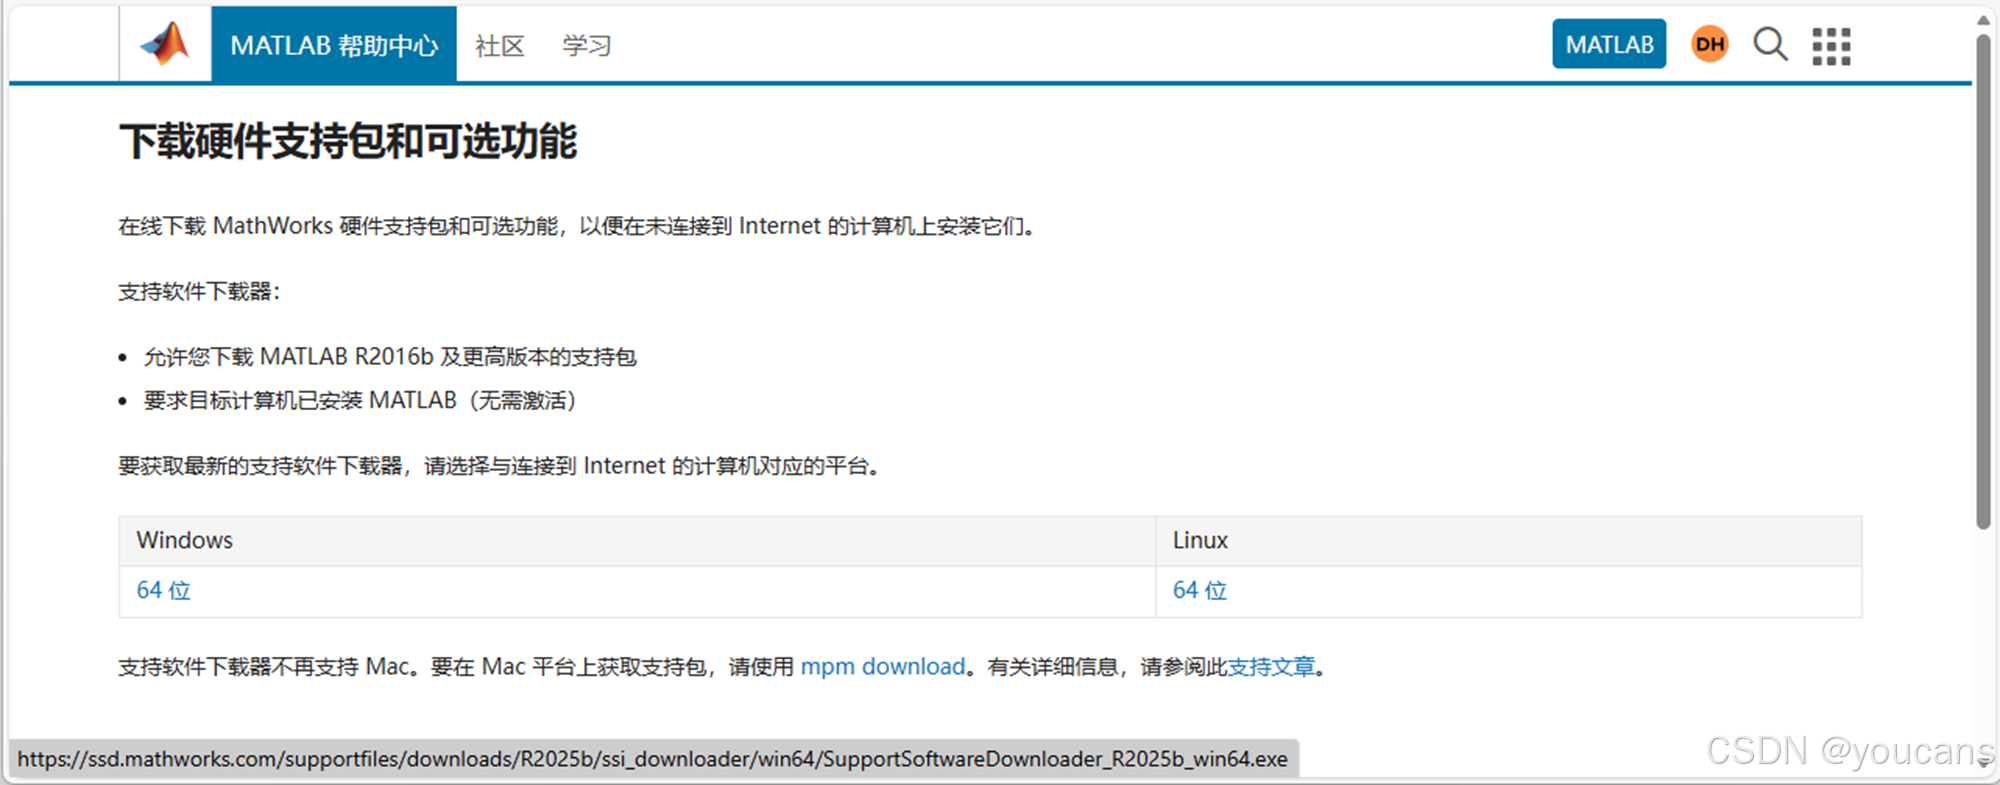Screen dimensions: 2000x785
Task: Click the vertical scrollbar thumb
Action: click(1983, 280)
